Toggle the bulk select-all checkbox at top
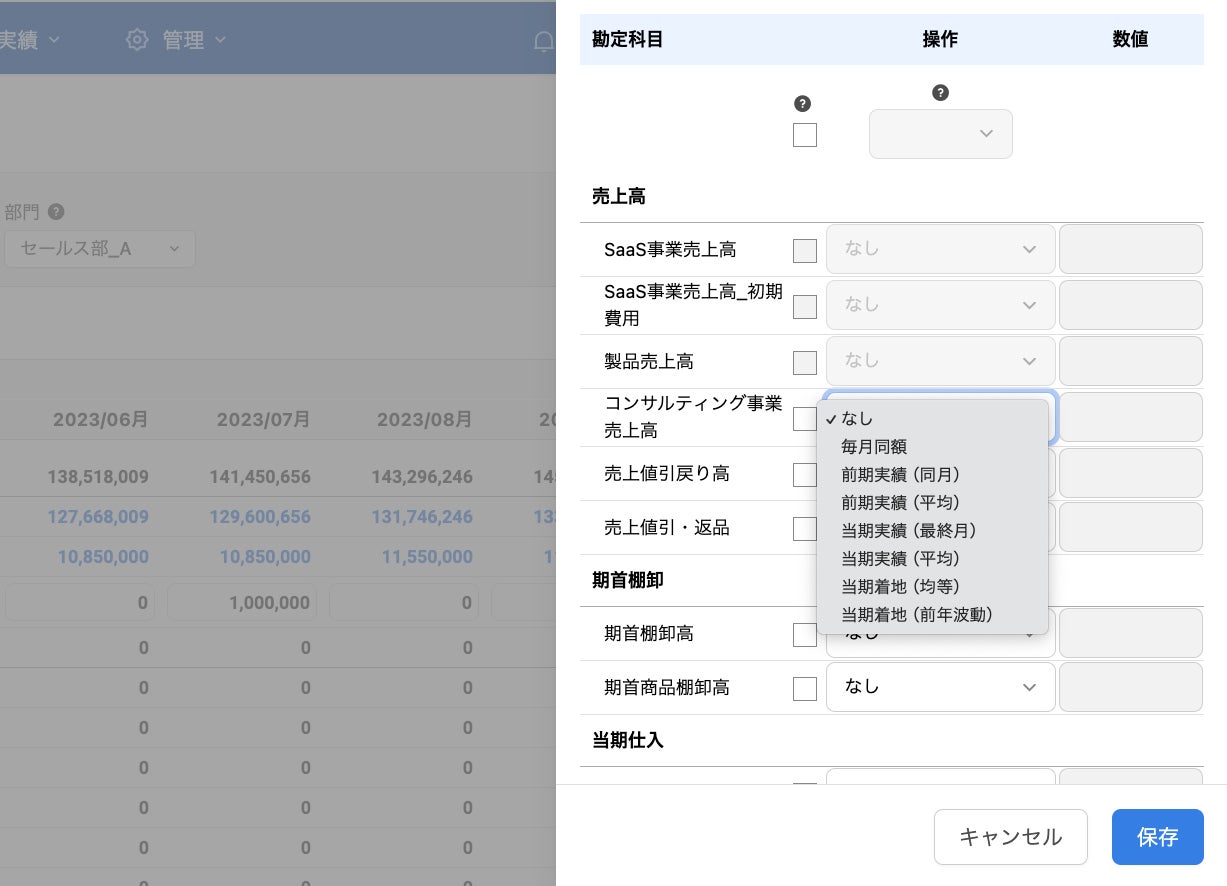 [x=805, y=135]
